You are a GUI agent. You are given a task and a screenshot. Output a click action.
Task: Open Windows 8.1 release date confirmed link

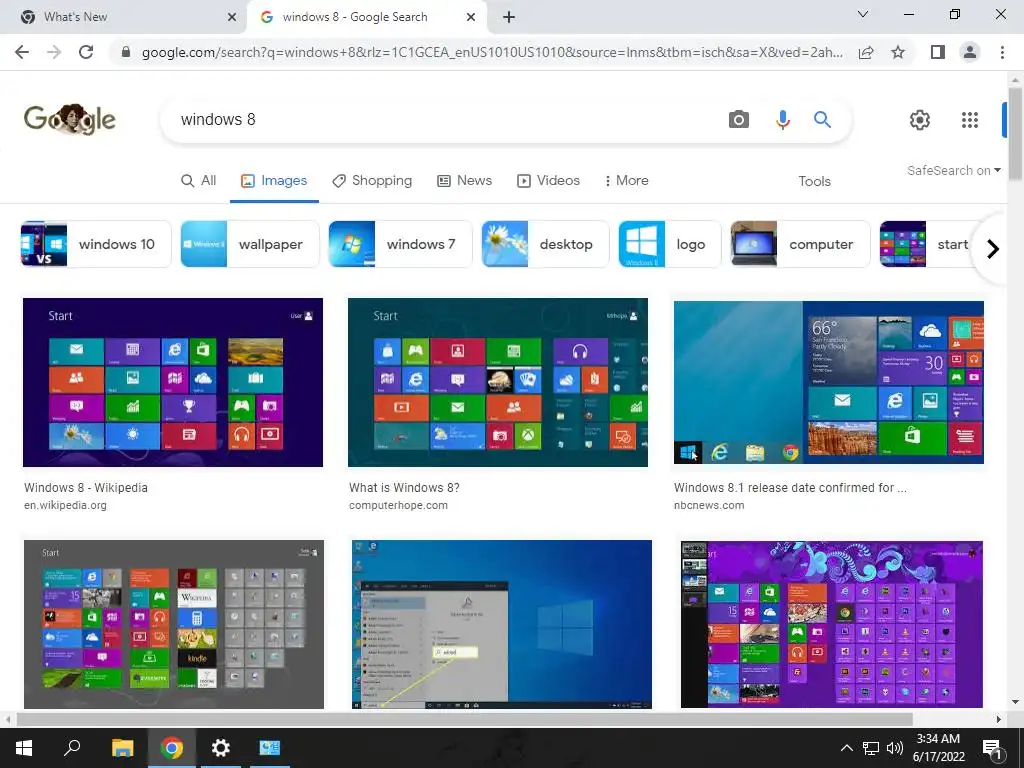coord(790,488)
